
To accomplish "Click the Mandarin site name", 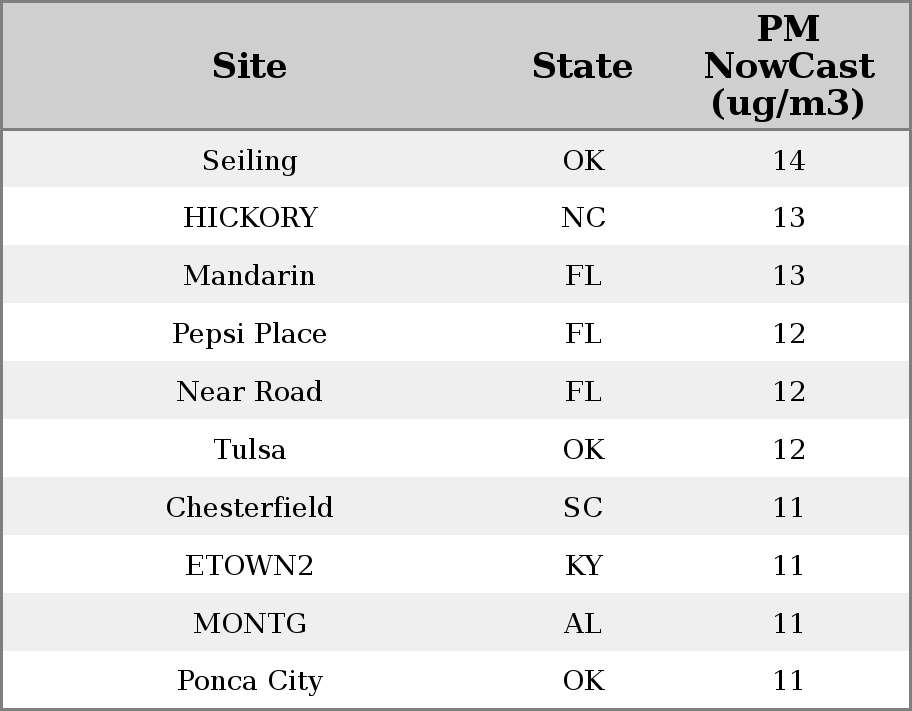I will click(x=250, y=276).
